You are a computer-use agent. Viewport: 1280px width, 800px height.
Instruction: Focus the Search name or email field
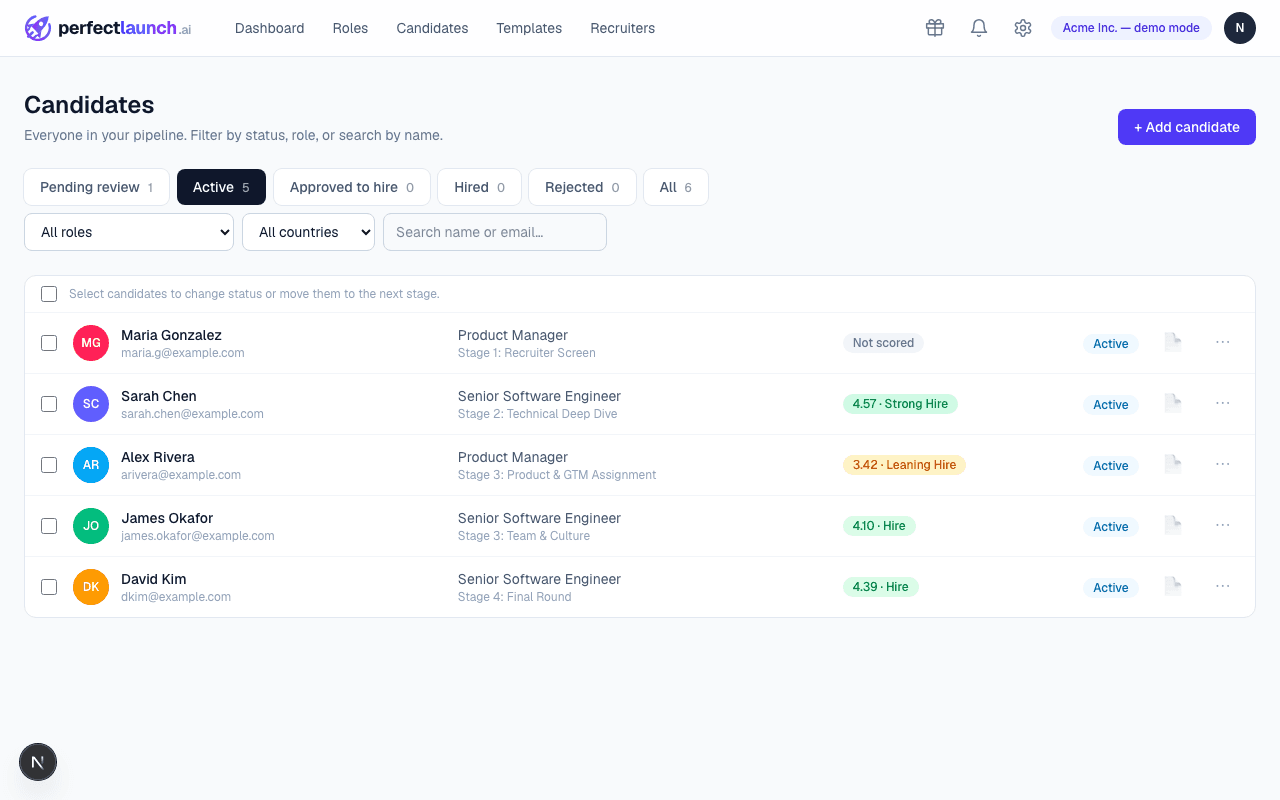(495, 232)
